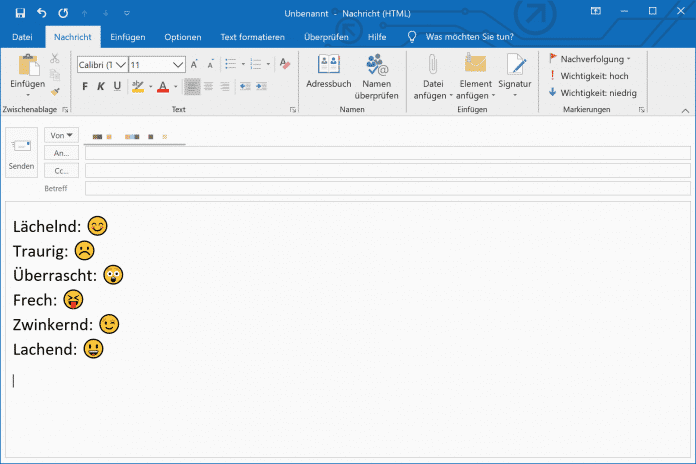Open the Optionen tab
696x464 pixels.
tap(183, 37)
